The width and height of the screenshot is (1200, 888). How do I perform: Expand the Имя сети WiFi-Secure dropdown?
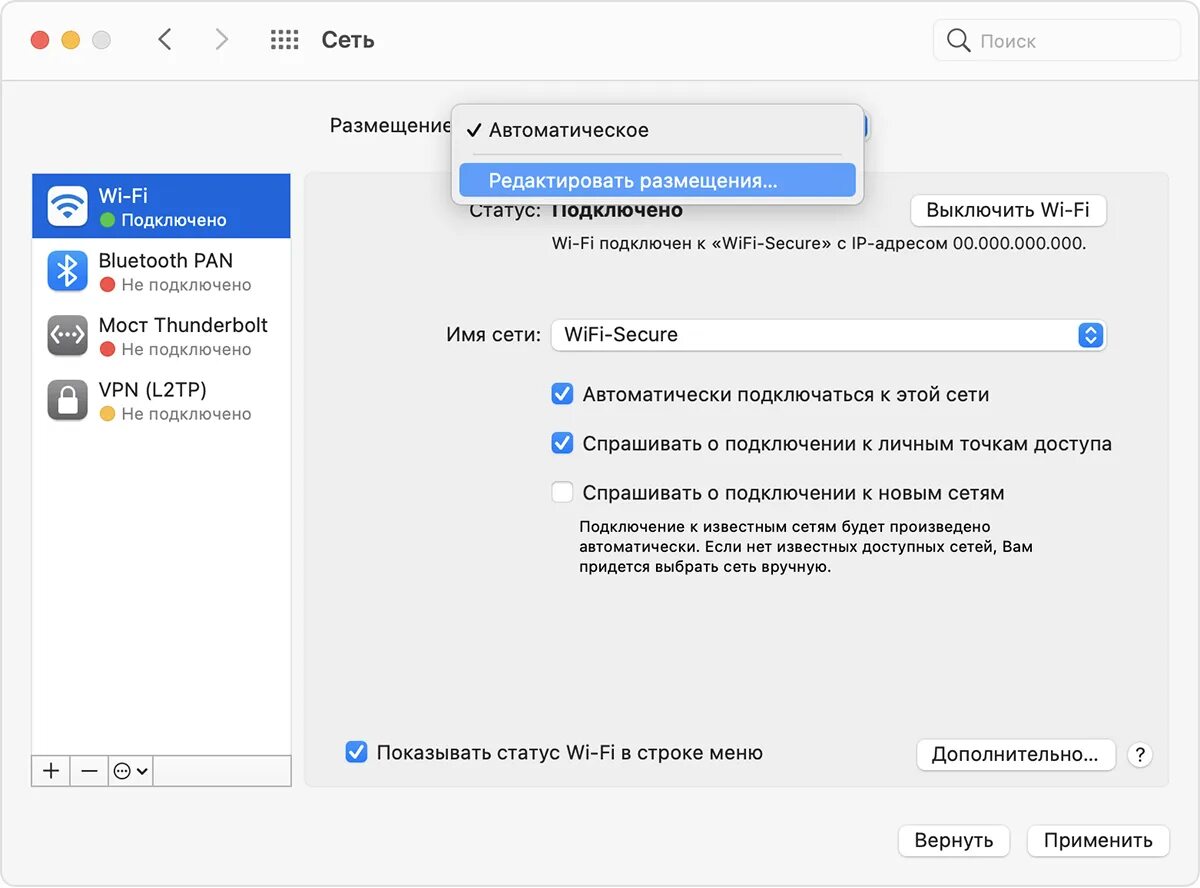[1090, 335]
